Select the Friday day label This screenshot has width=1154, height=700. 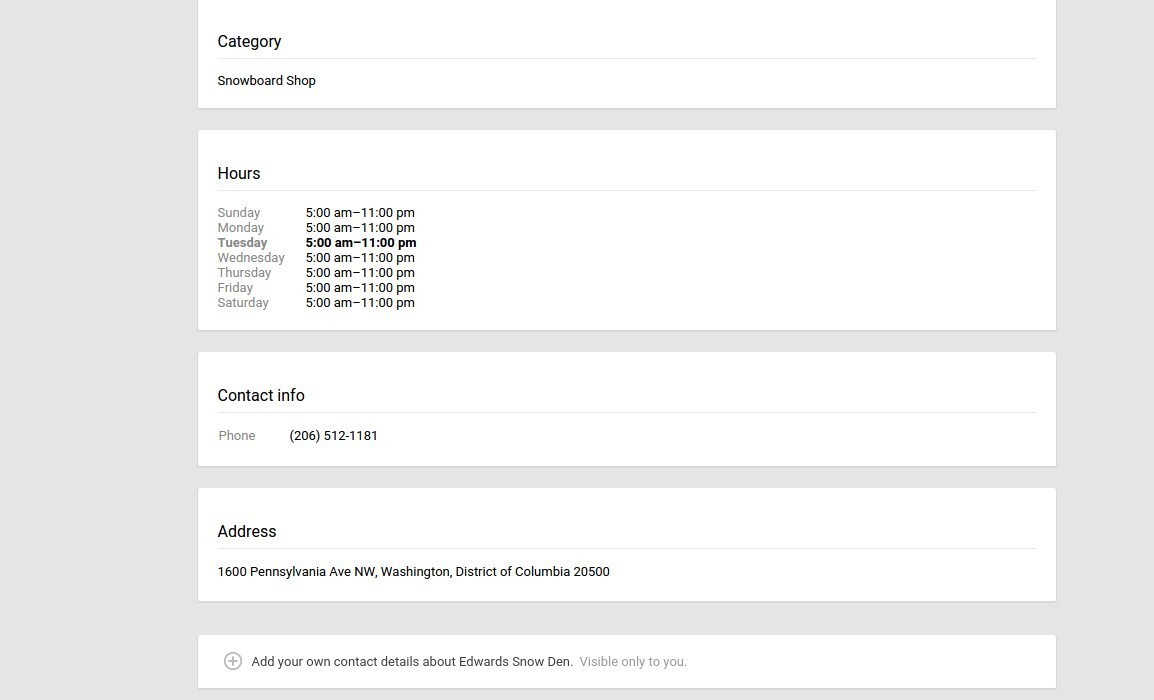[x=235, y=287]
